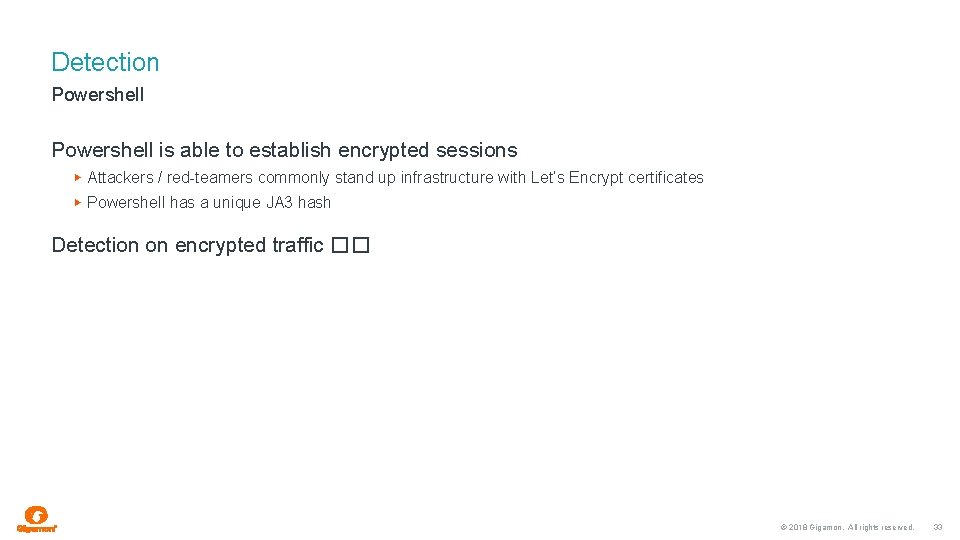
Task: Select the first empty square after traffic
Action: (340, 246)
